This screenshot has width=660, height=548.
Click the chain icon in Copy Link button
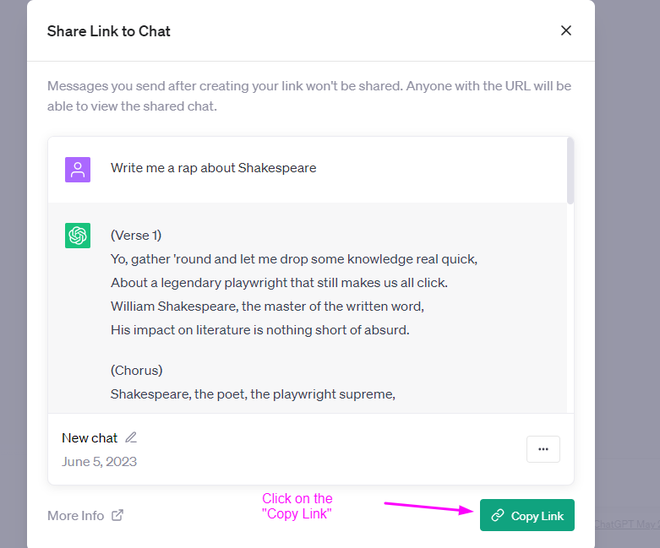(498, 516)
